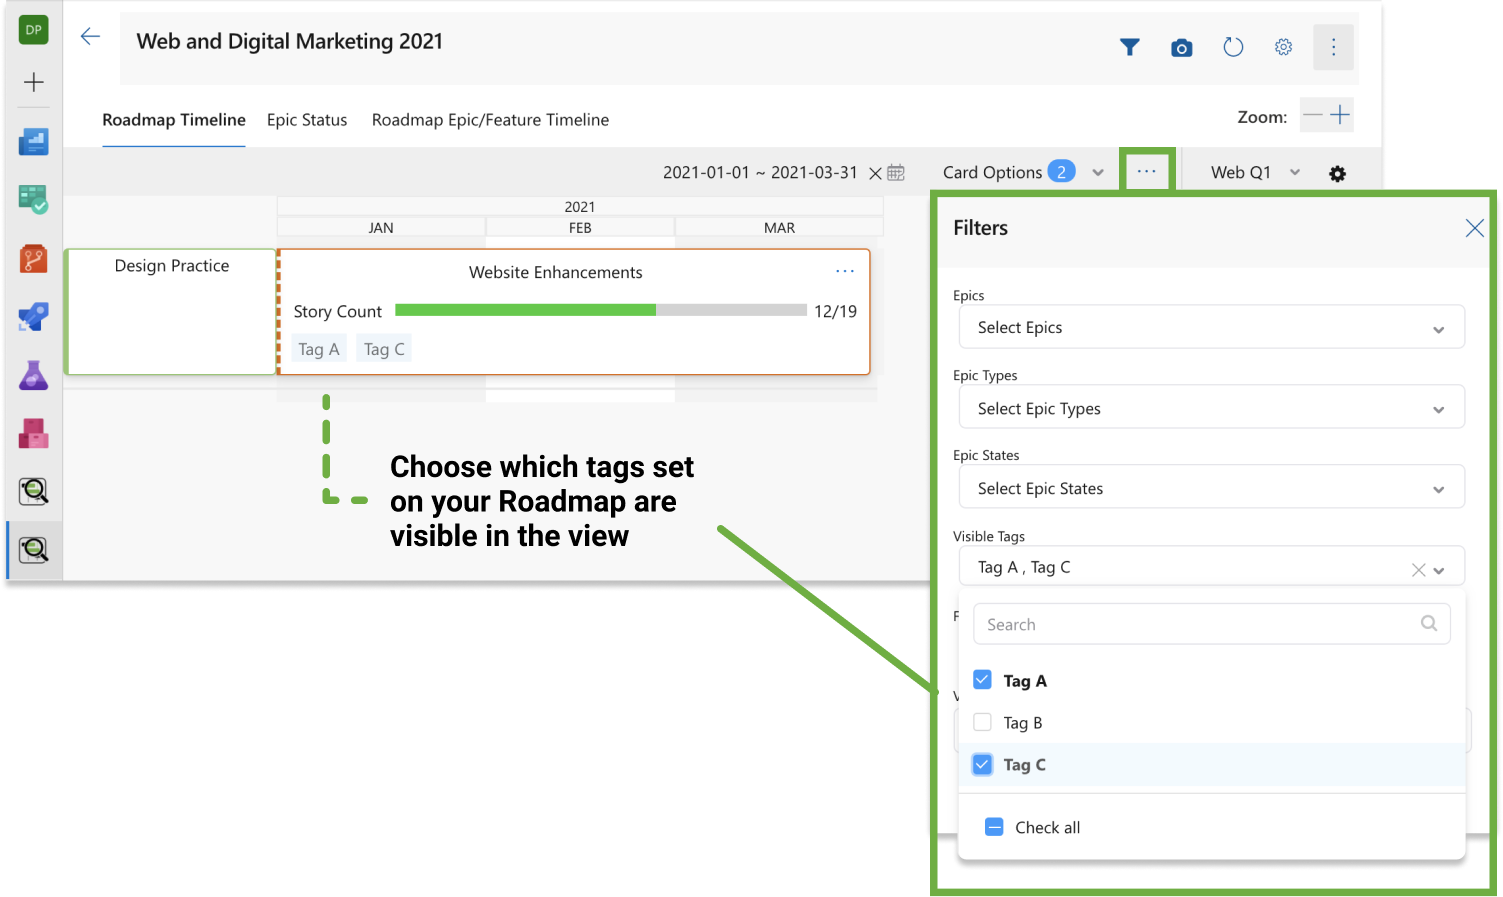Switch to the Epic Status tab
This screenshot has width=1503, height=897.
307,119
